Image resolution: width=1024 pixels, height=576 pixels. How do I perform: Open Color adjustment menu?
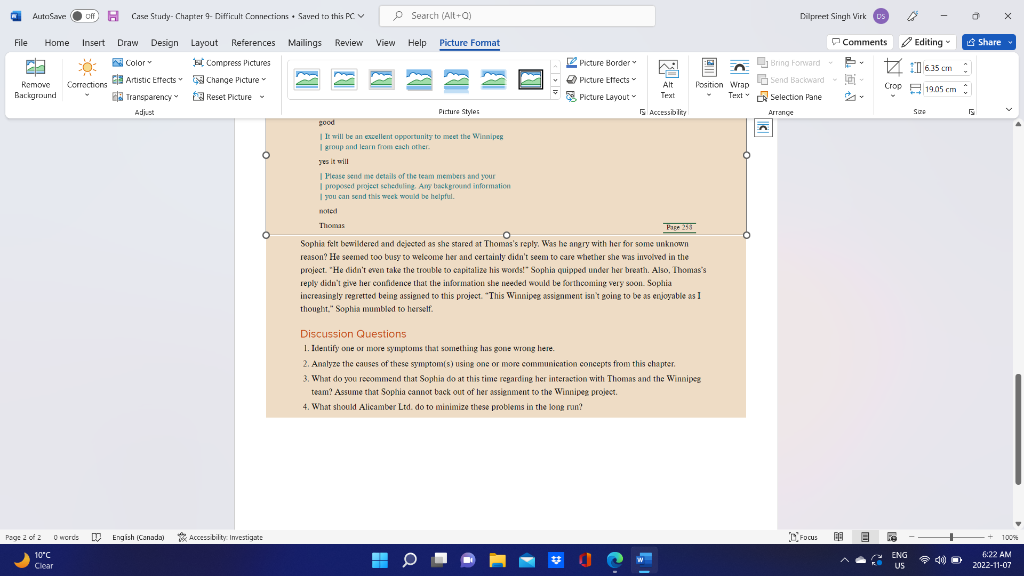132,63
